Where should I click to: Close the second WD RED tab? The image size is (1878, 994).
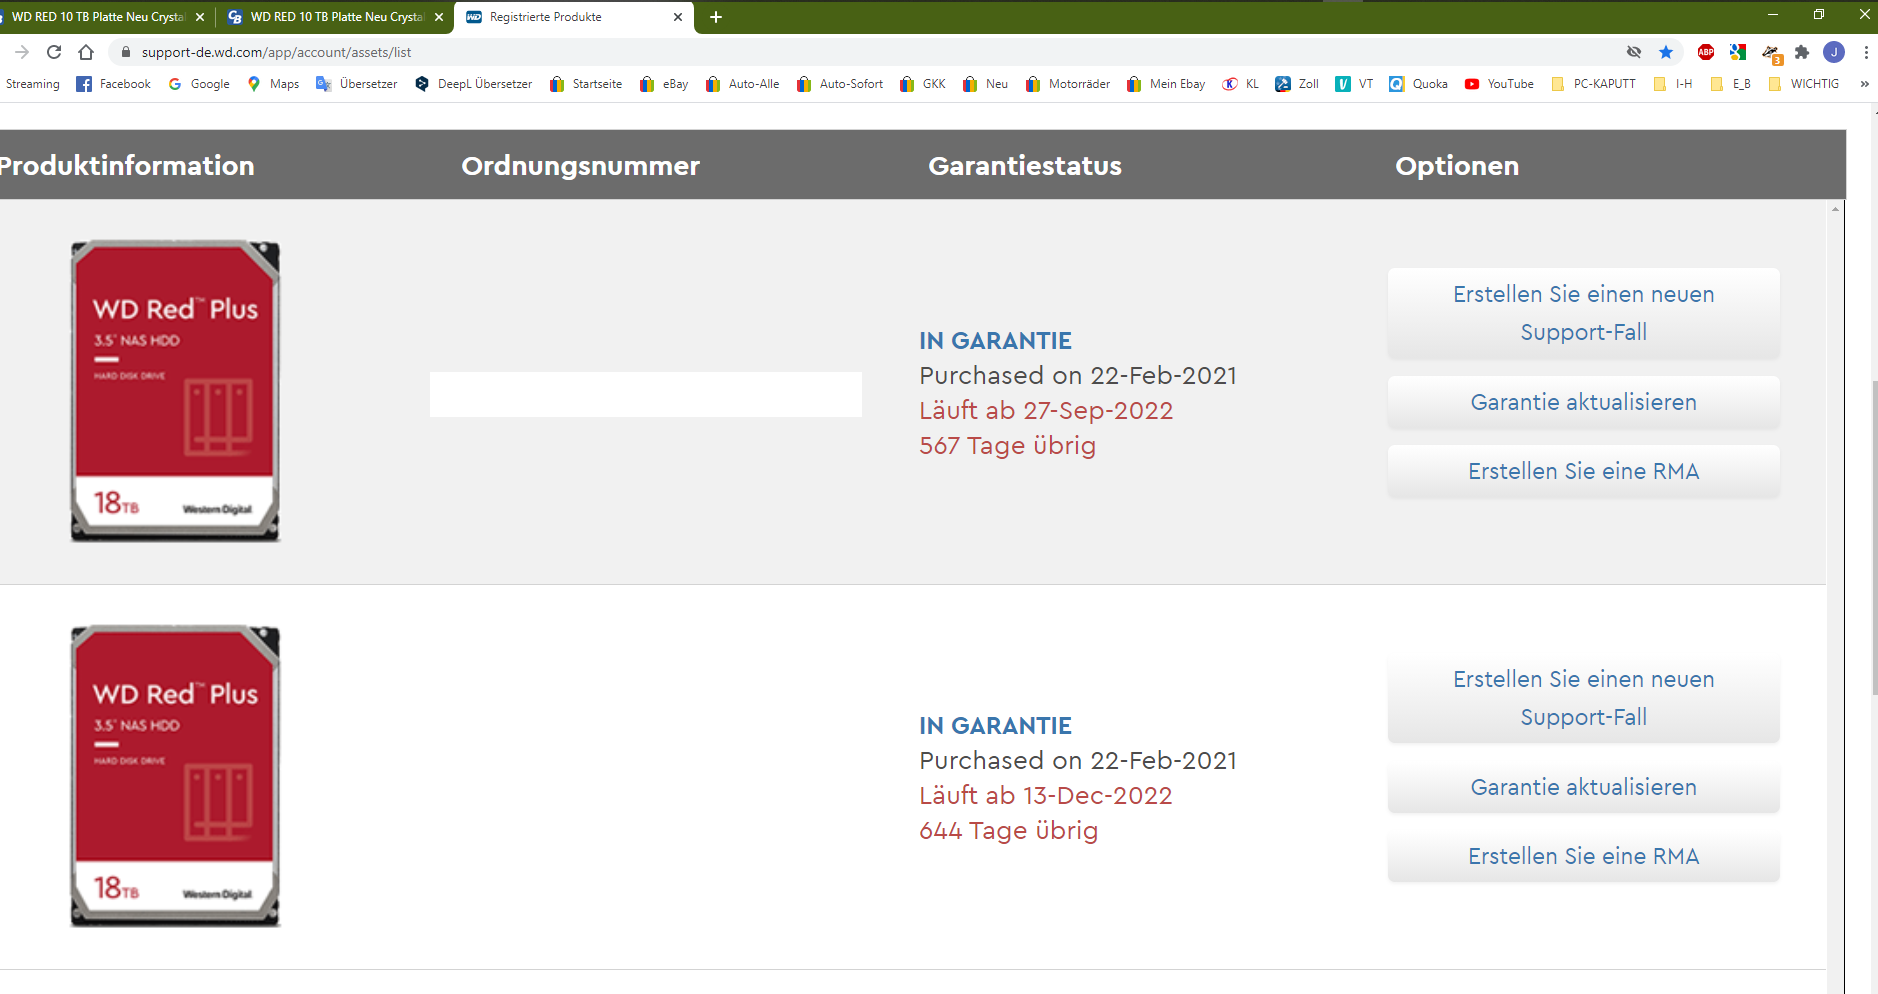click(x=439, y=17)
